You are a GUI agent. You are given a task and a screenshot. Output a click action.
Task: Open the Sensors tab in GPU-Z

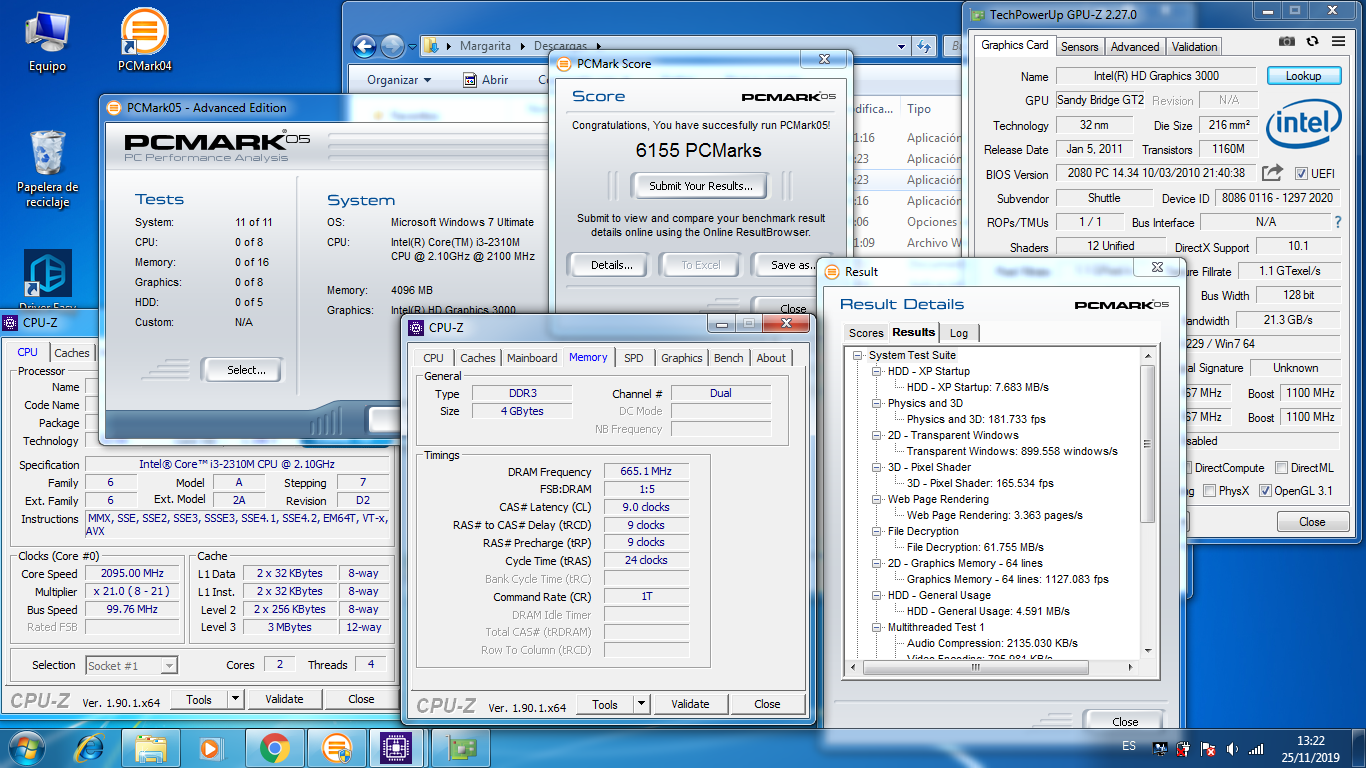pyautogui.click(x=1080, y=47)
